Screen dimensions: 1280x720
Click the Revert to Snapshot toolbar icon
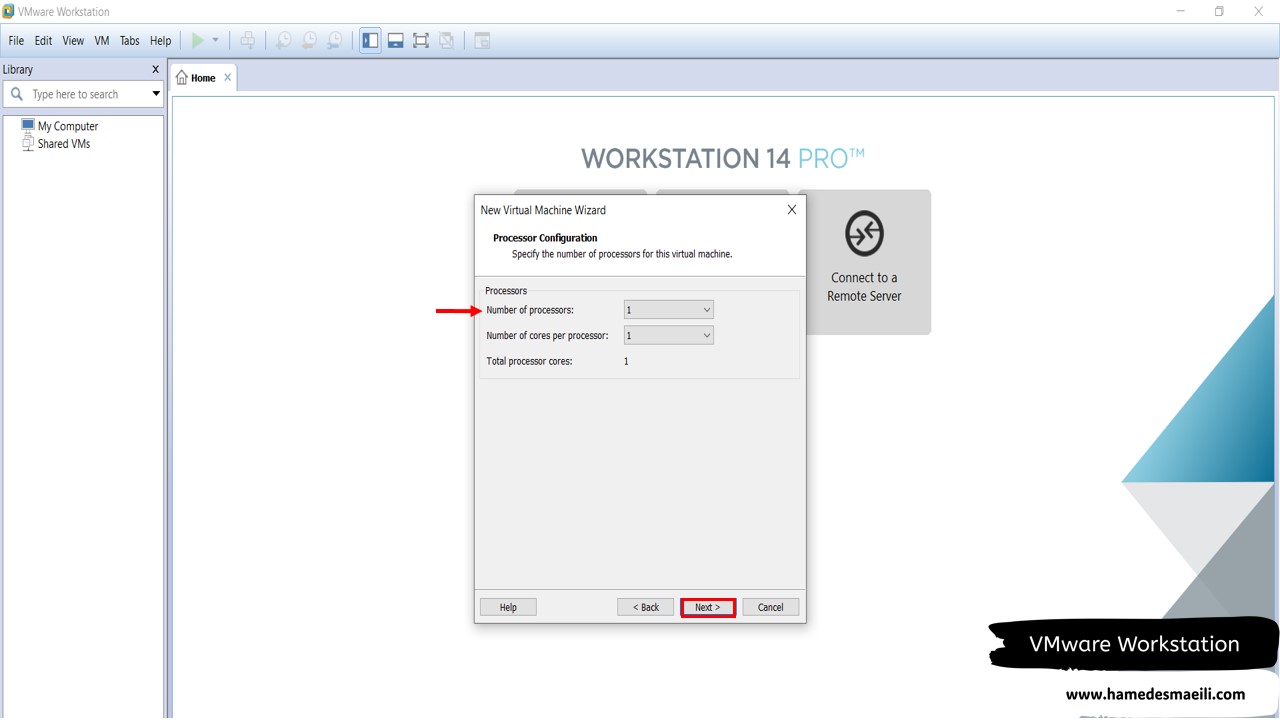[x=310, y=41]
